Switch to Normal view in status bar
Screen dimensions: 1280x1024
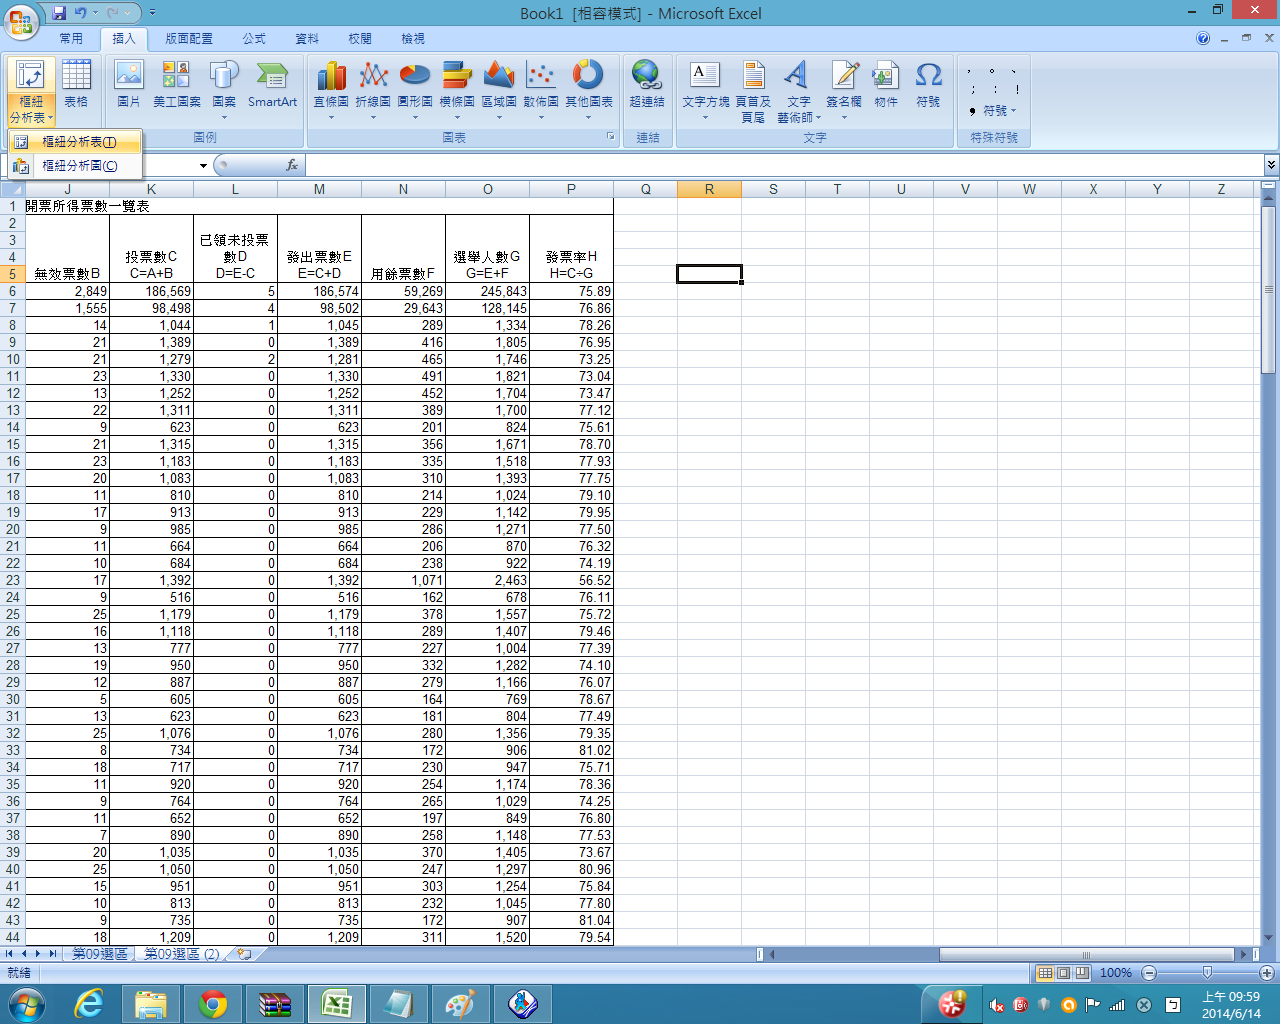[x=1045, y=973]
